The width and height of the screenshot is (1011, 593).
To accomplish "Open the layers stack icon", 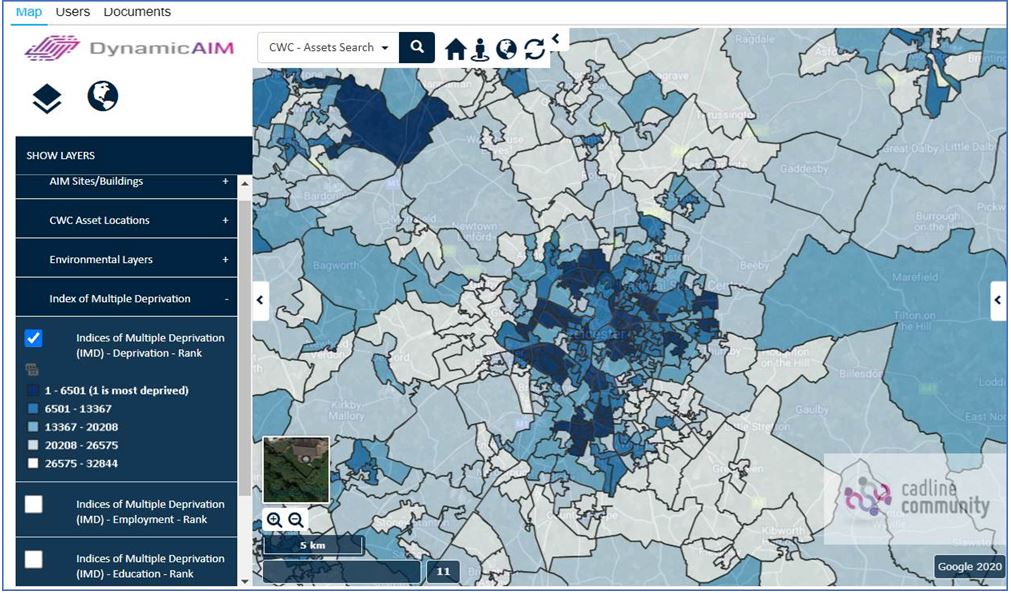I will (x=47, y=99).
